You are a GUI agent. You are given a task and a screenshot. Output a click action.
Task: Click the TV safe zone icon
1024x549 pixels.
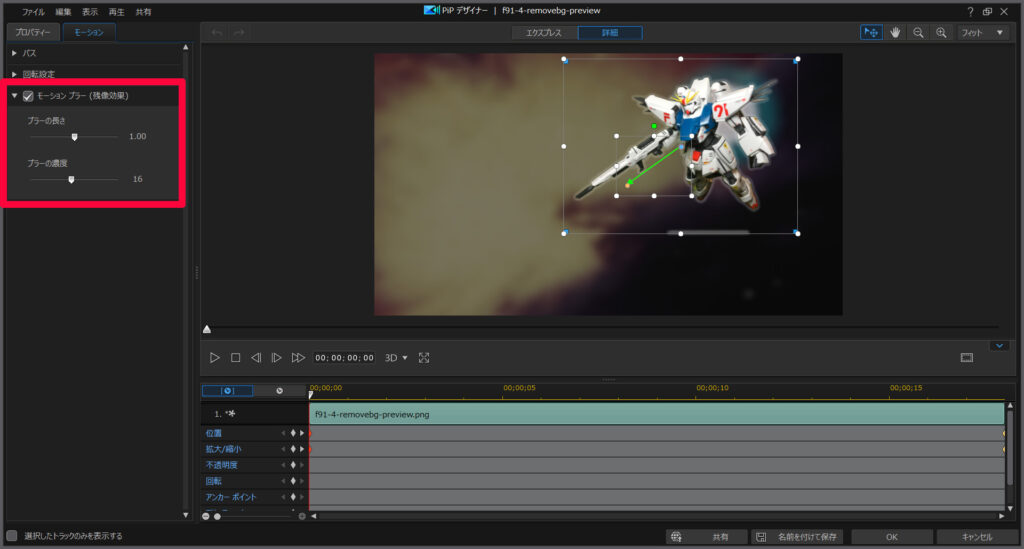pos(967,358)
